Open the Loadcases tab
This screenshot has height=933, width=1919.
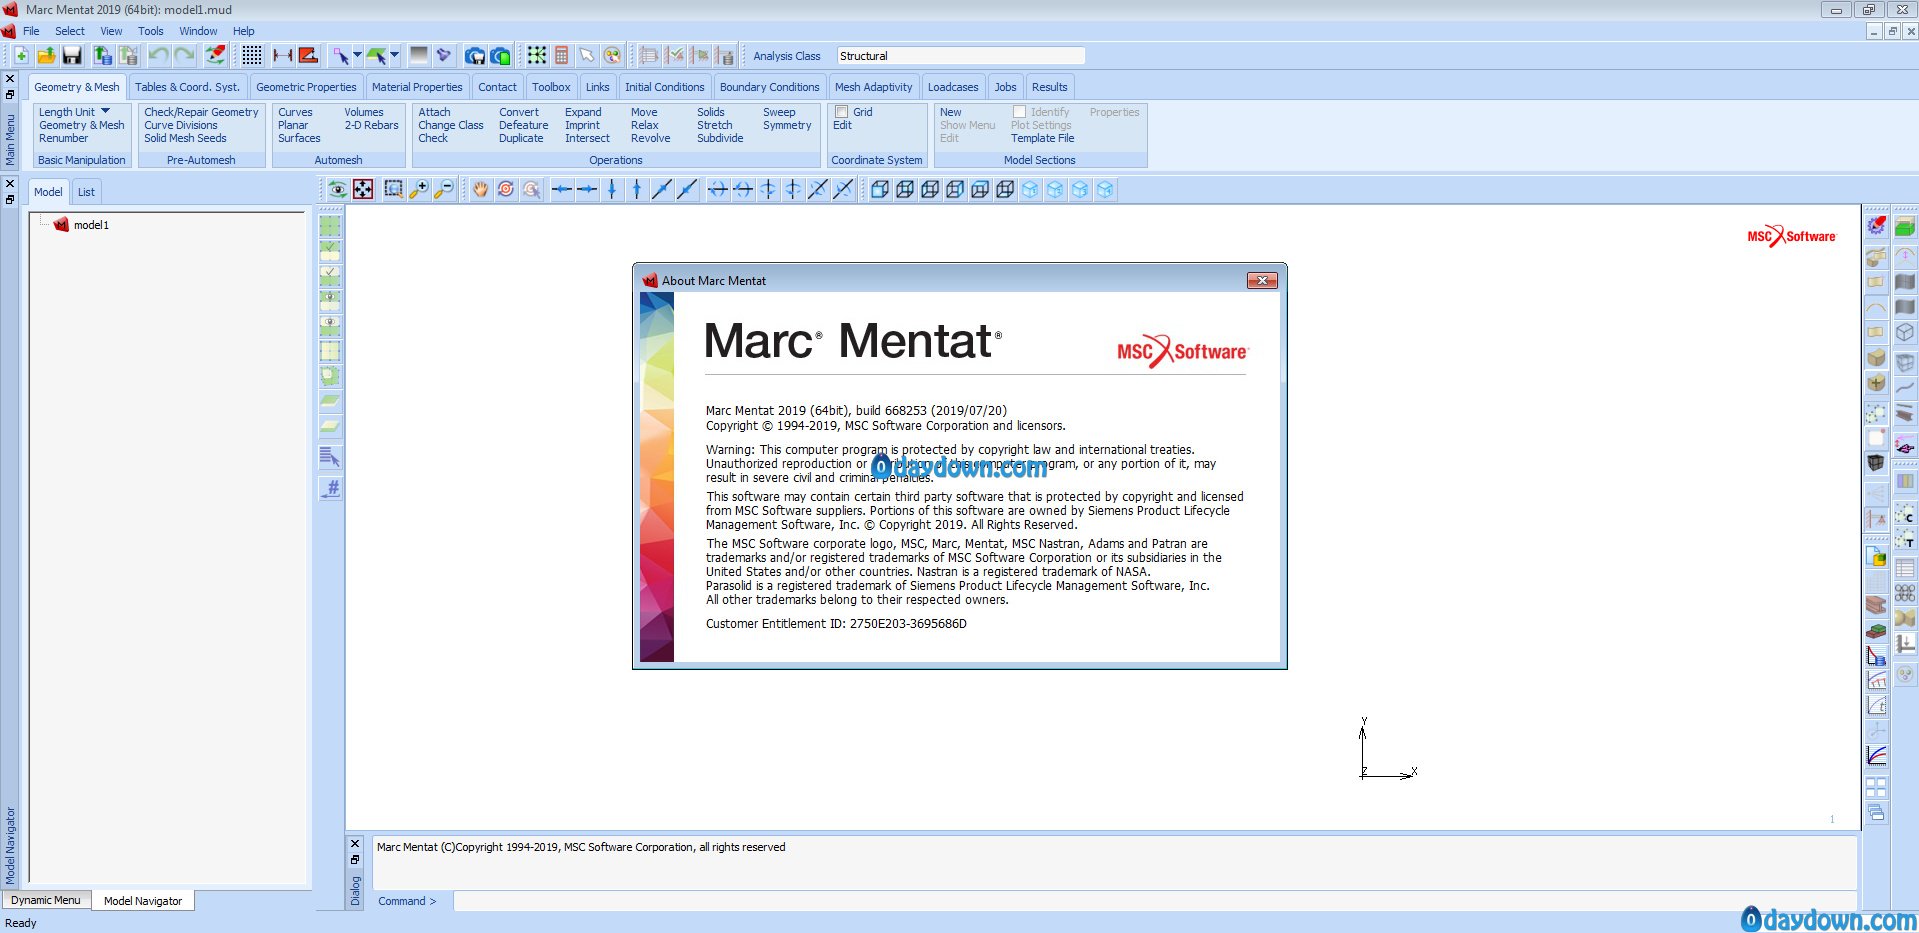[953, 87]
